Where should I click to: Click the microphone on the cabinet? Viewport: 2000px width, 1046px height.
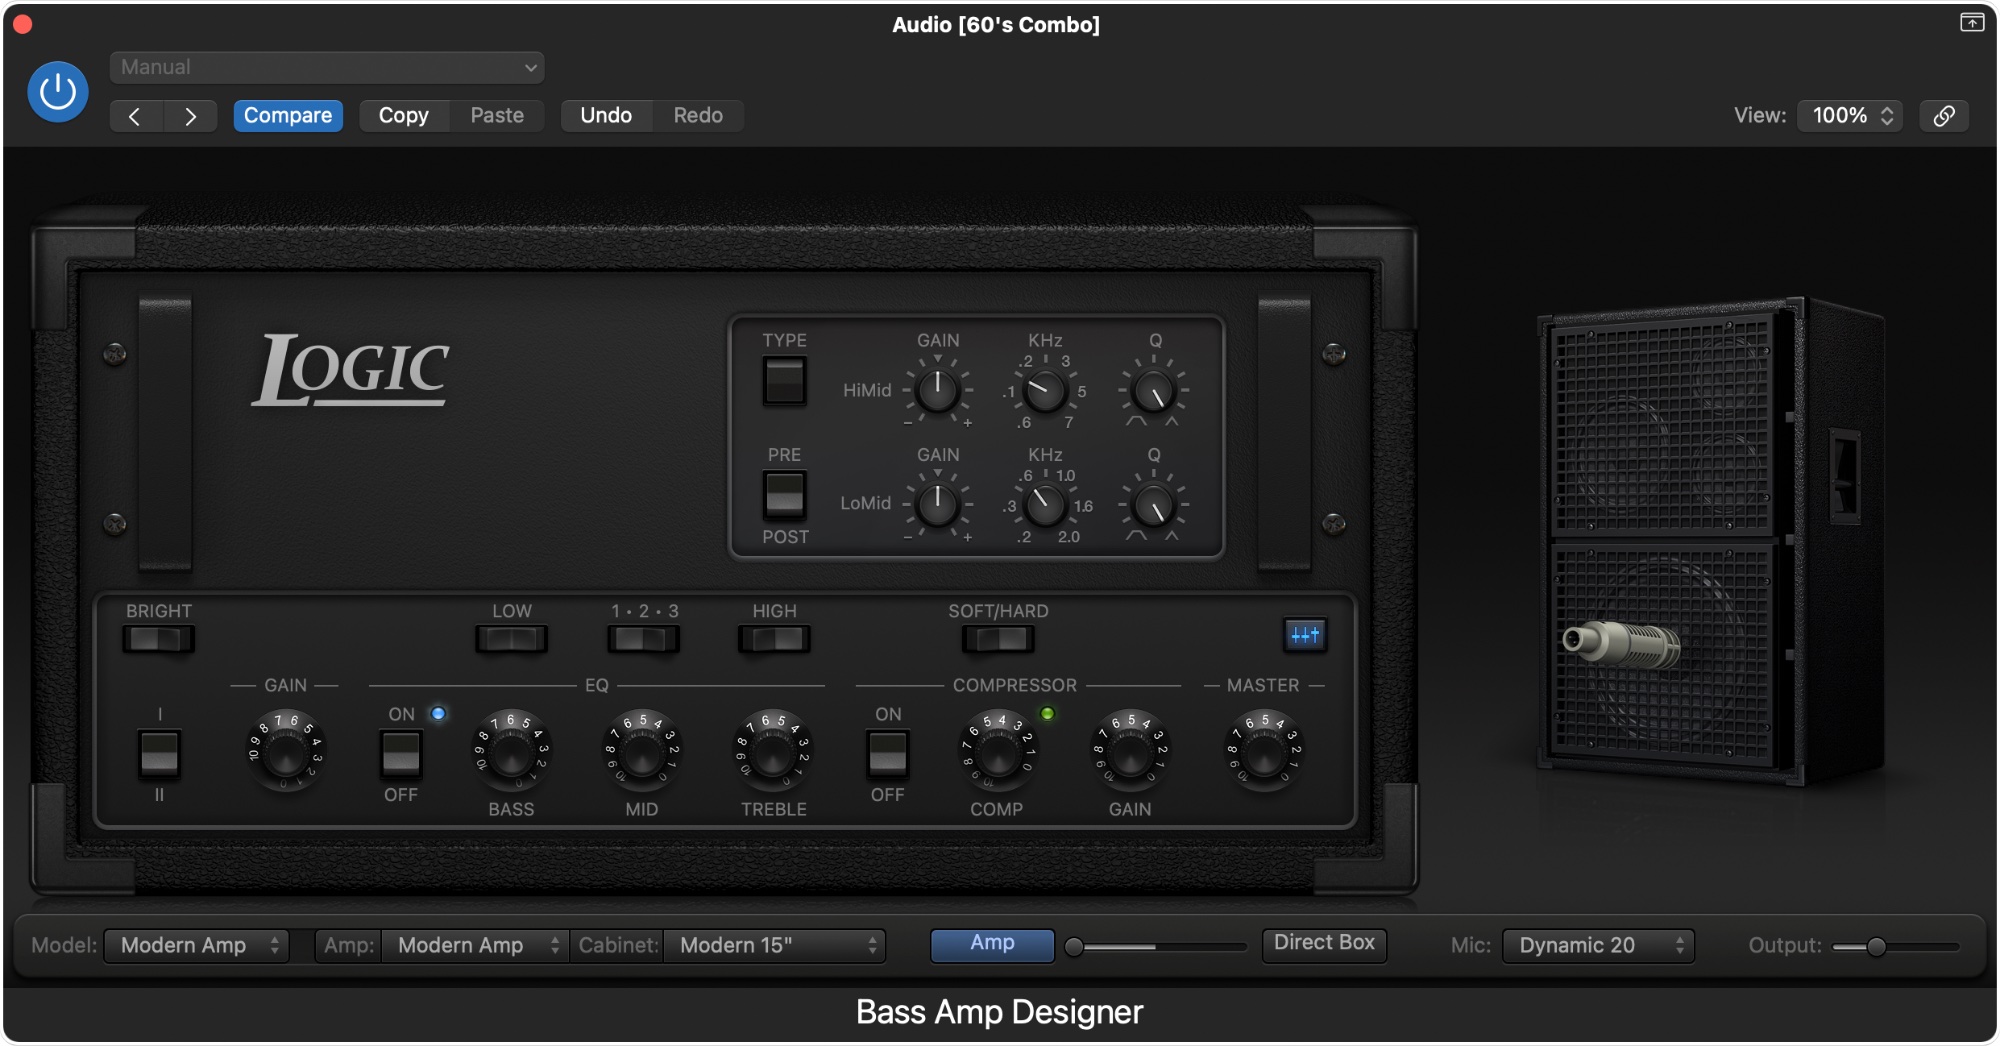[1621, 643]
